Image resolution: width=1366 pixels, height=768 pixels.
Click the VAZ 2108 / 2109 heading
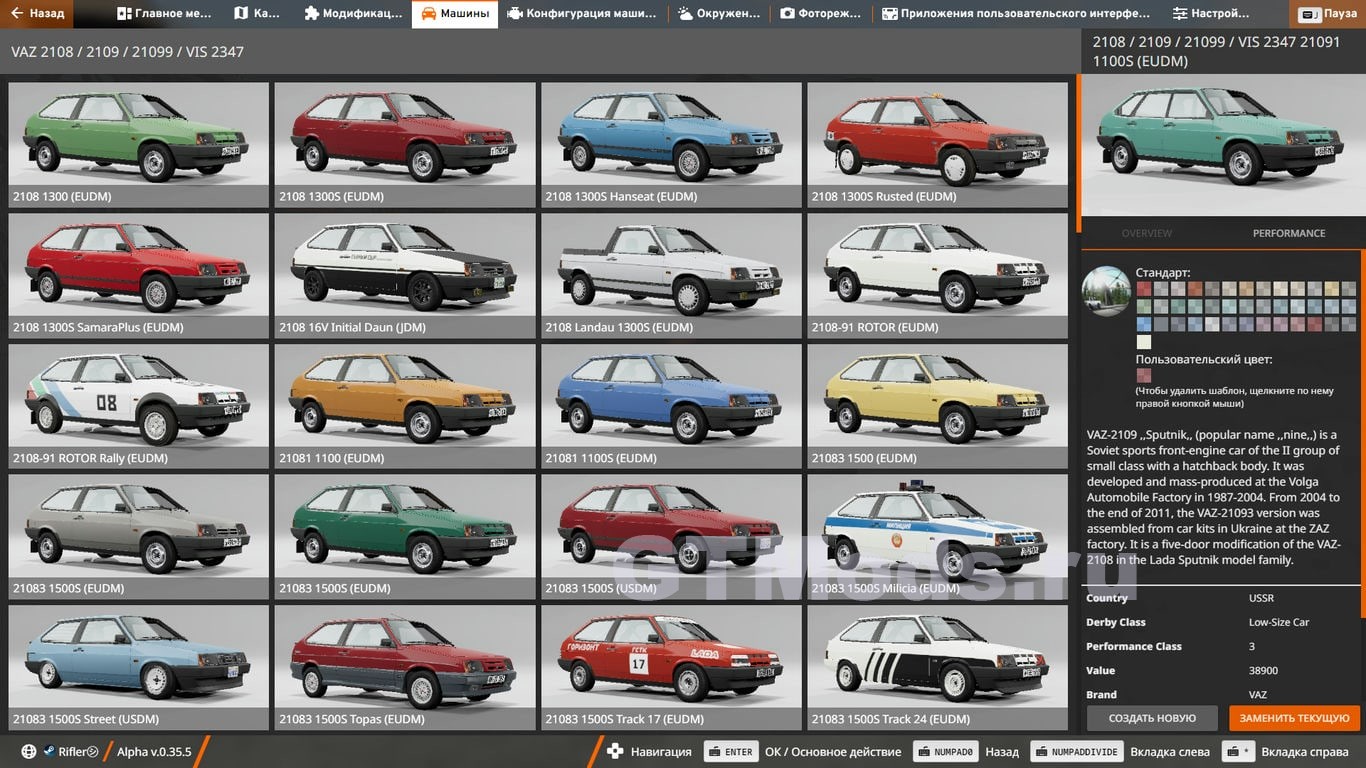pos(127,52)
